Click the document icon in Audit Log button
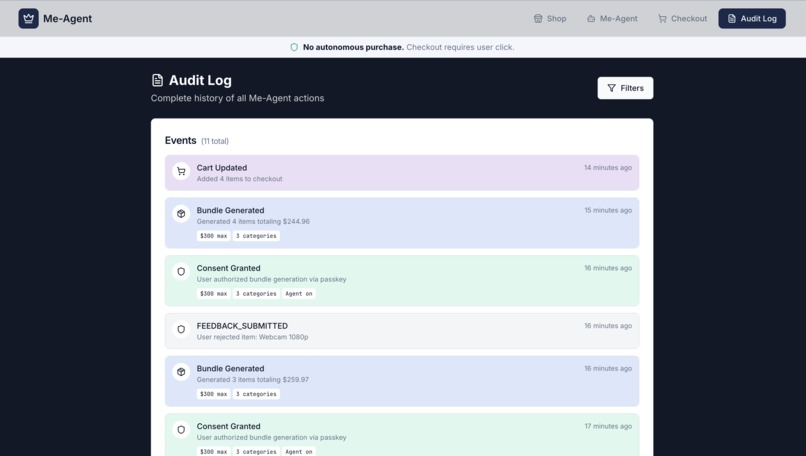The height and width of the screenshot is (456, 806). (x=731, y=19)
